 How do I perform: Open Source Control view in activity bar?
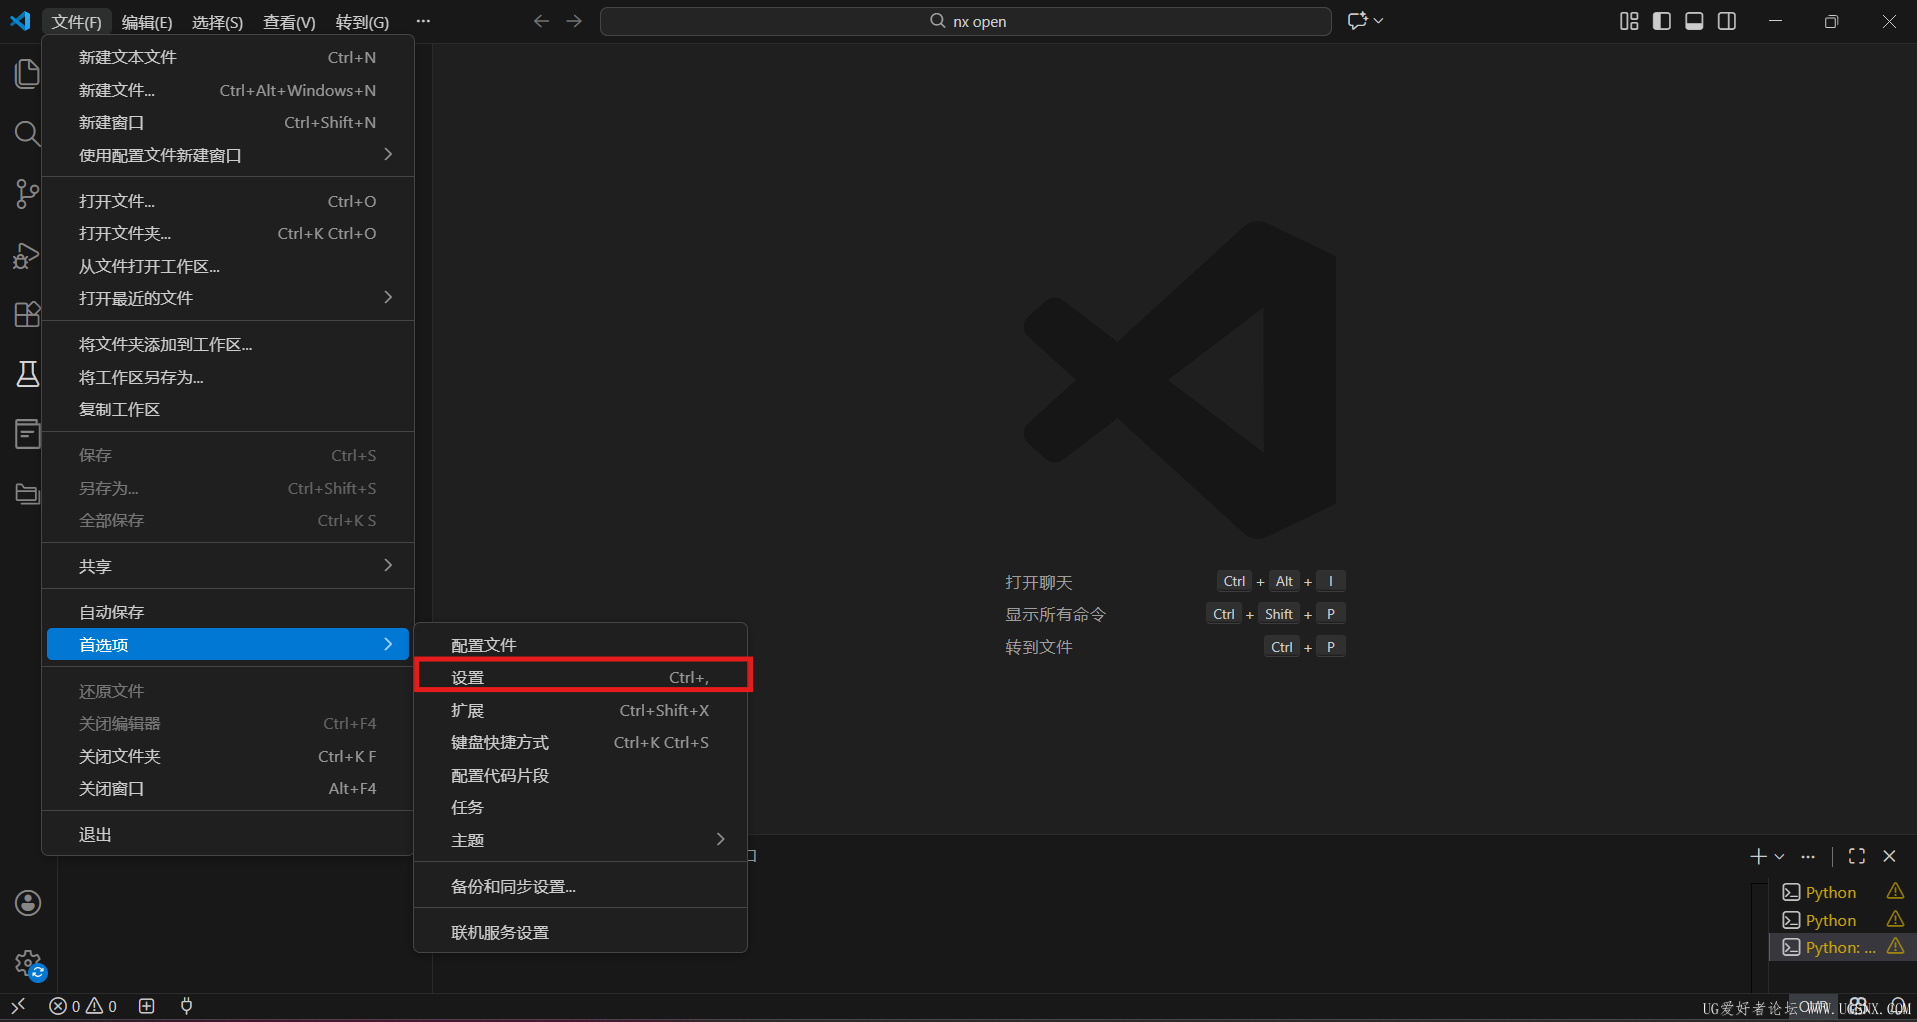27,194
